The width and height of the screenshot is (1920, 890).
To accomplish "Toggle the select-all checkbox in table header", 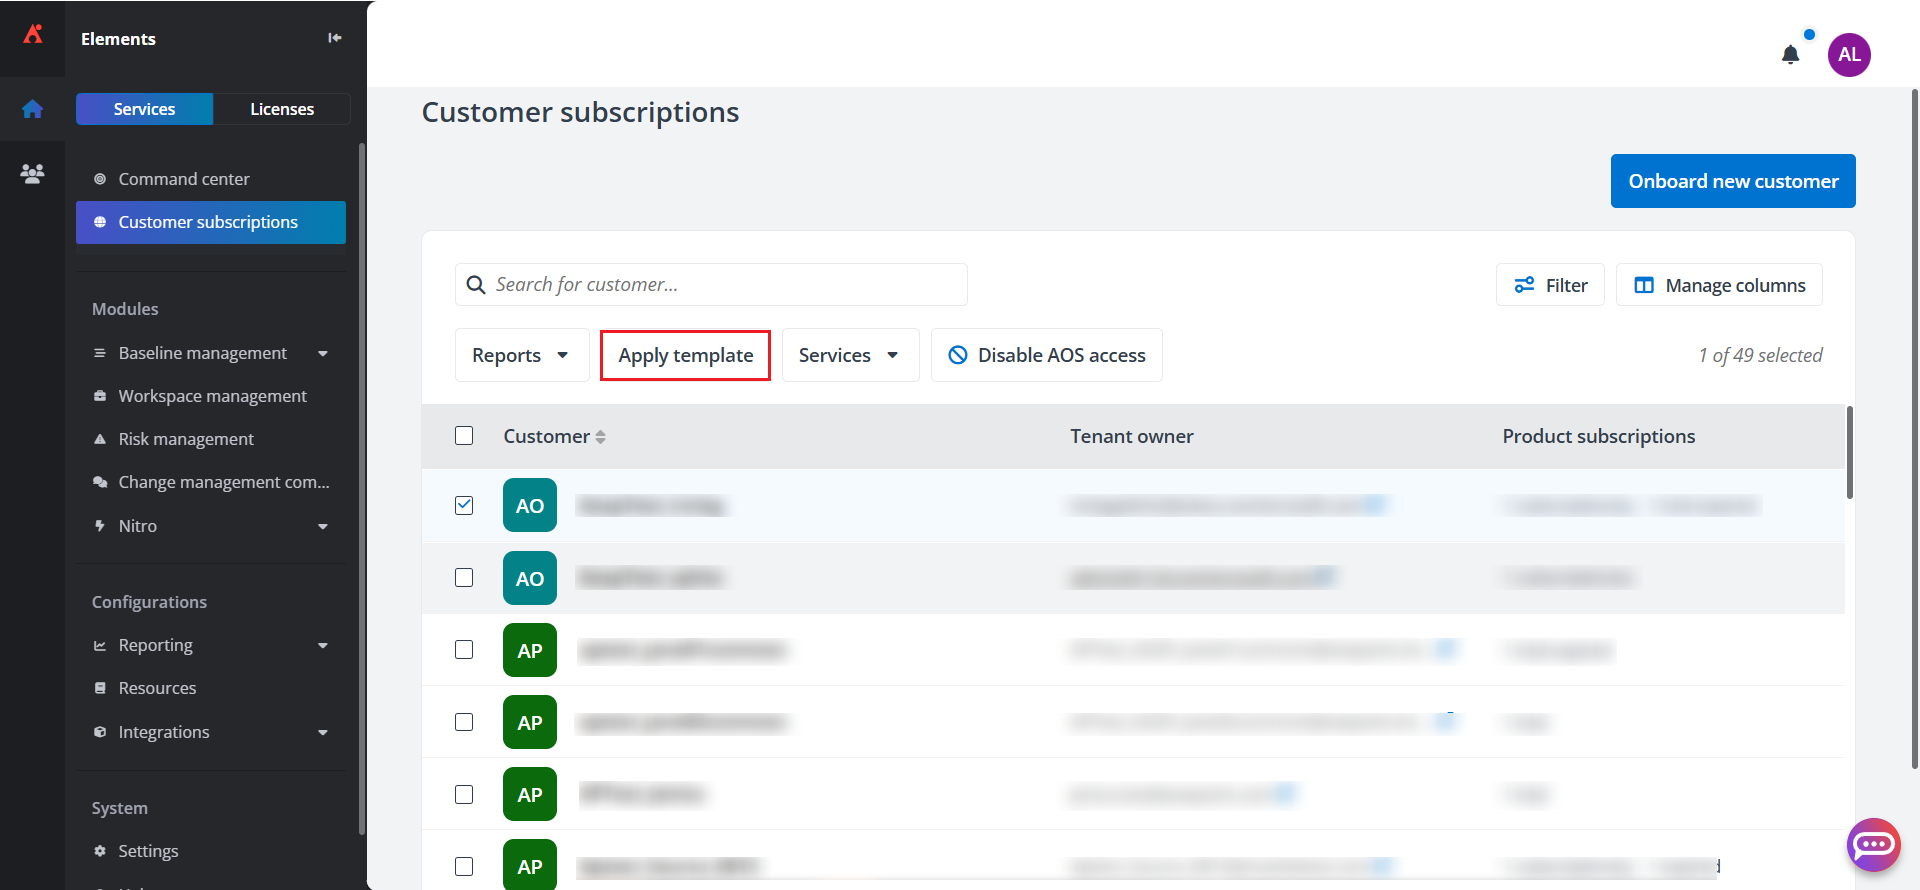I will (x=464, y=436).
